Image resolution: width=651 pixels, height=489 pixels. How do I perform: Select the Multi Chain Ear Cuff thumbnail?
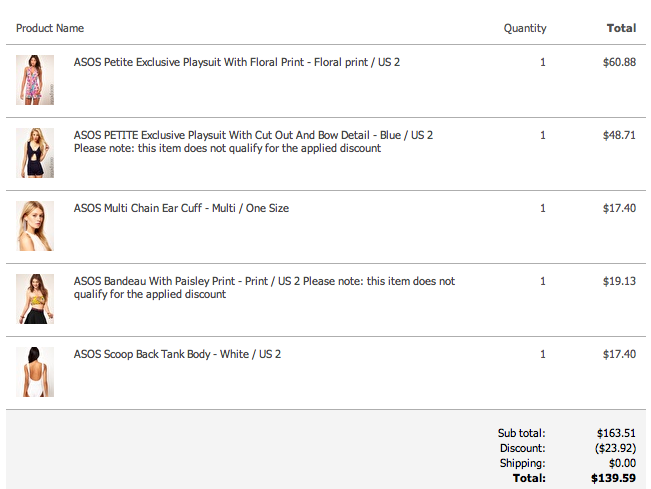coord(35,226)
